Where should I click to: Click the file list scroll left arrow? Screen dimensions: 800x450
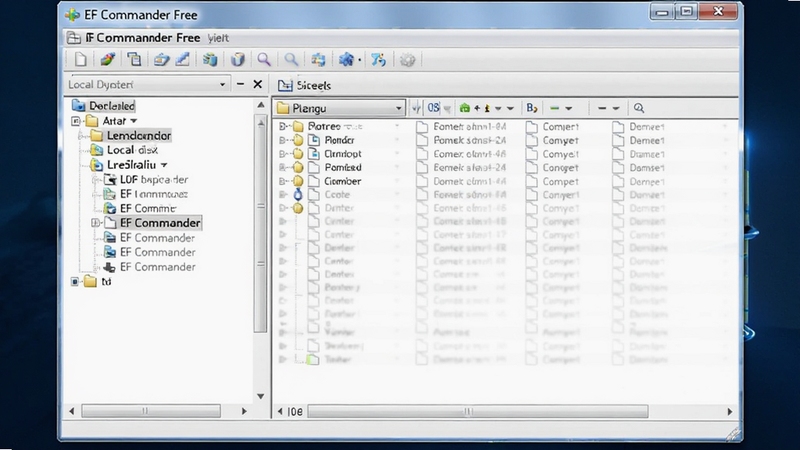point(280,411)
